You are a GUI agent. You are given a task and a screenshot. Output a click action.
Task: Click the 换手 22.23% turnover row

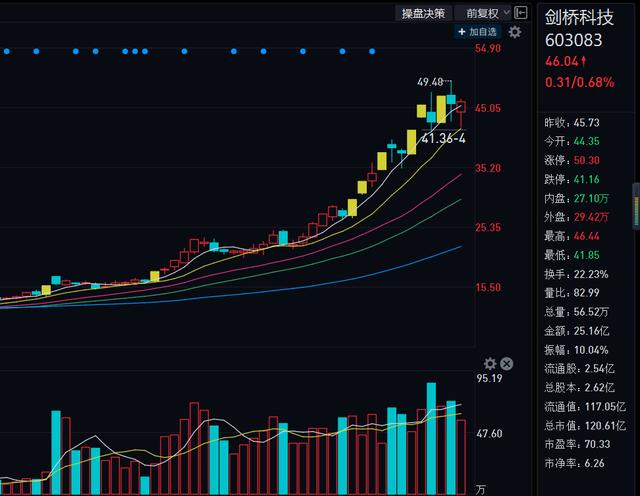coord(585,274)
